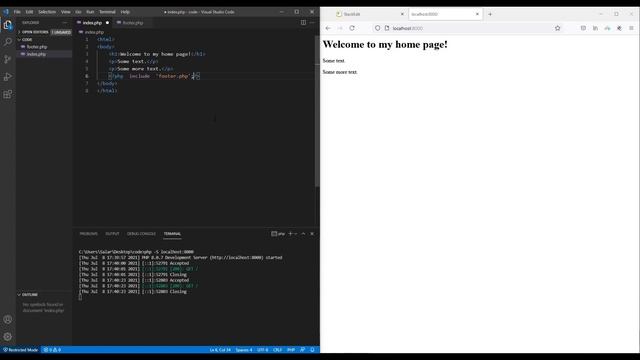Click the errors and warnings indicator
The image size is (640, 360).
52,350
